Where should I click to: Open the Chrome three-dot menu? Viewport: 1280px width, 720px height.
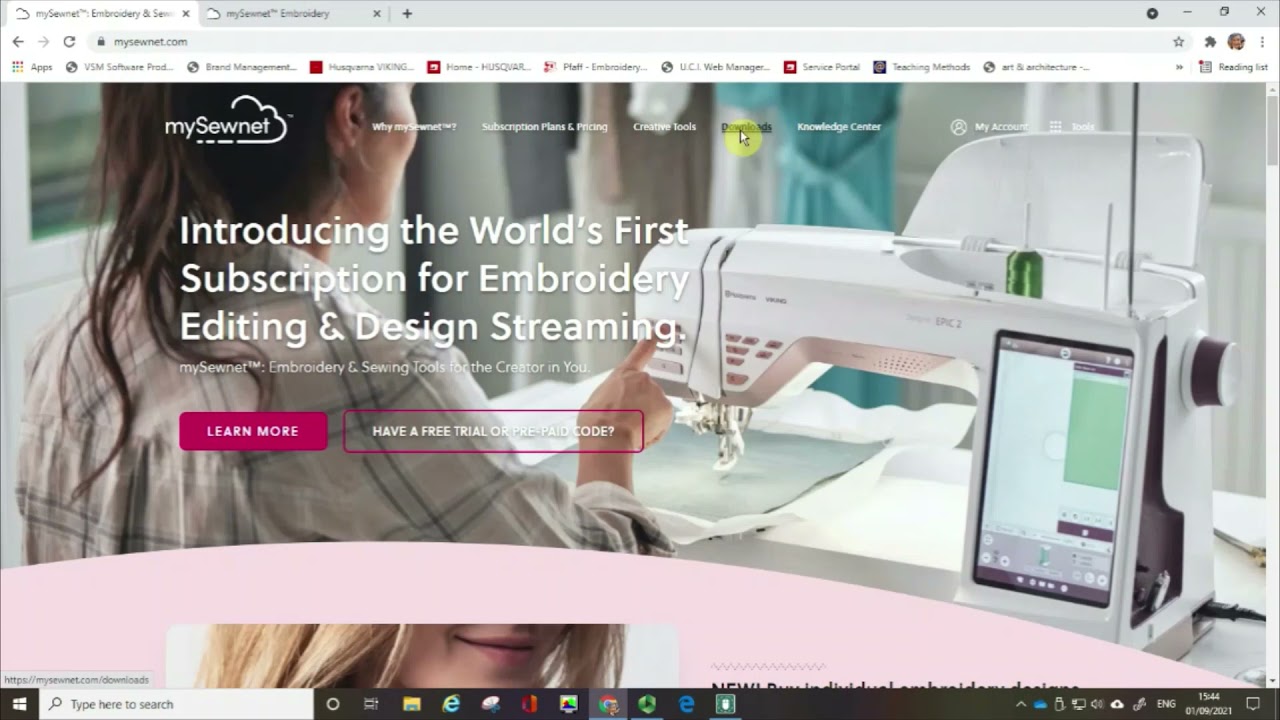pyautogui.click(x=1263, y=41)
